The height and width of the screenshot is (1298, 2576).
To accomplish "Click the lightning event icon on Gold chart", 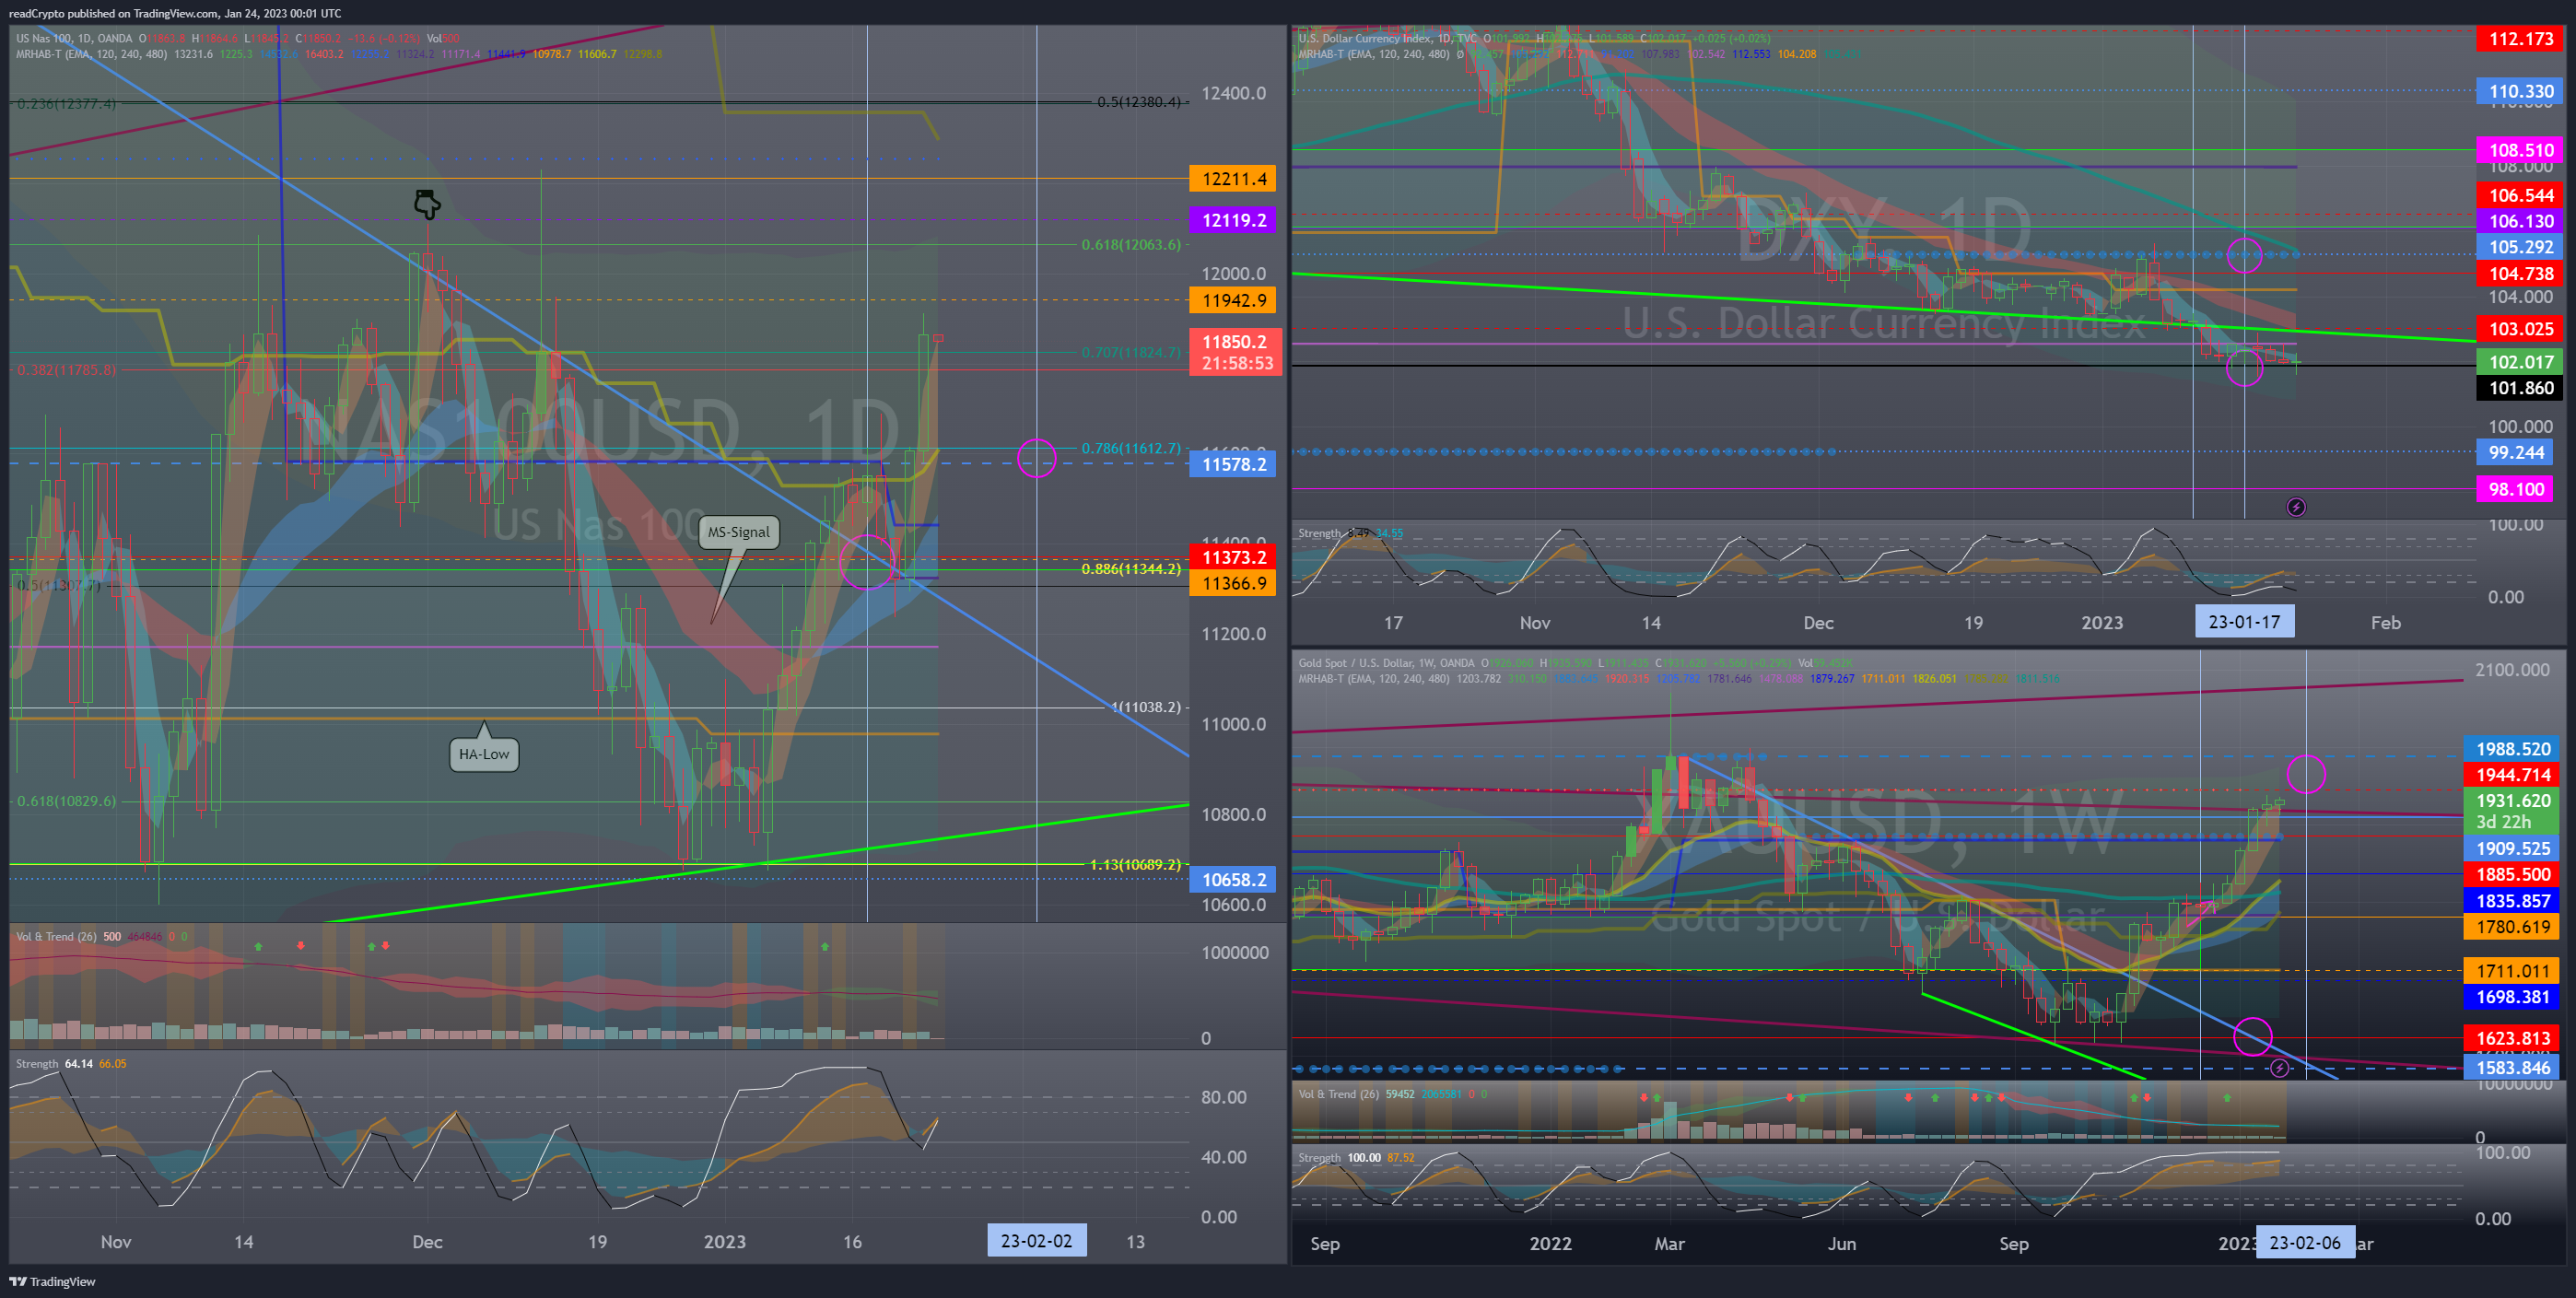I will pos(2279,1068).
